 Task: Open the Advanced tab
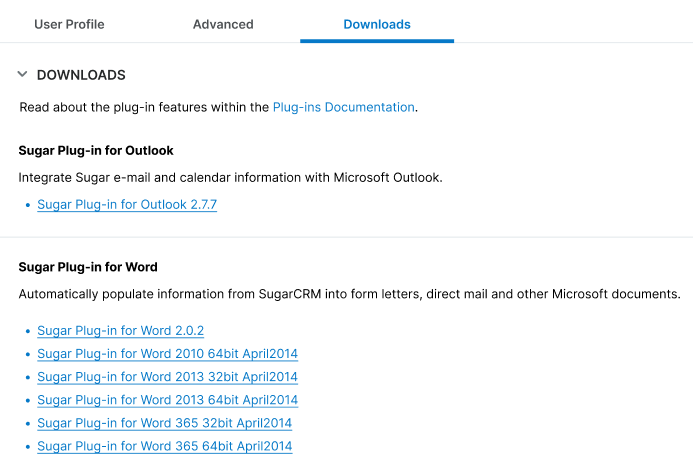(223, 24)
